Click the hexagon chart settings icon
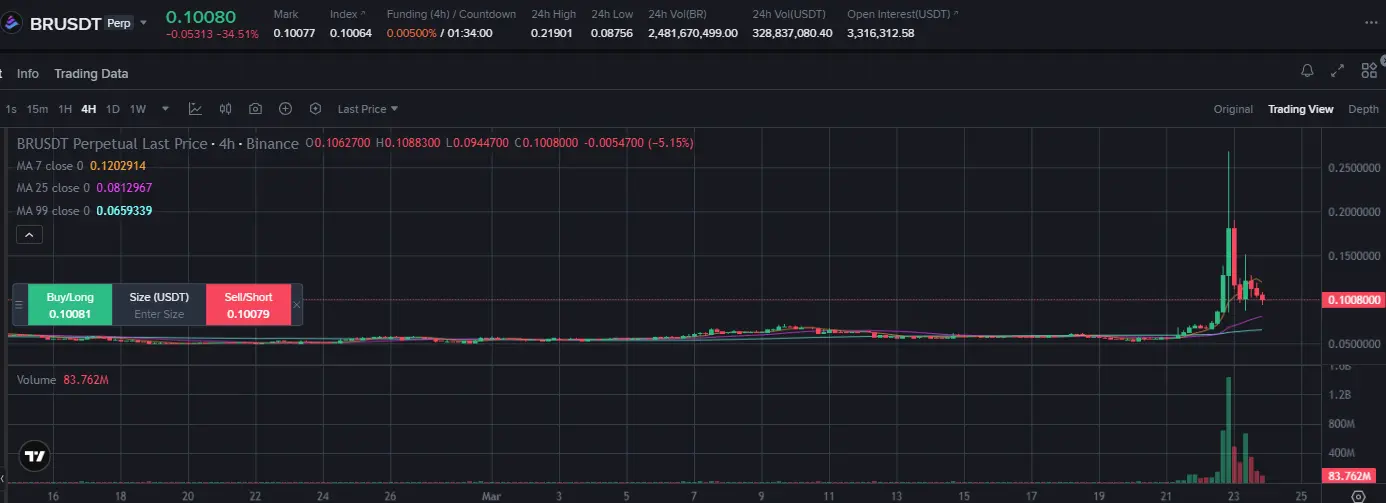Viewport: 1386px width, 503px height. (316, 109)
